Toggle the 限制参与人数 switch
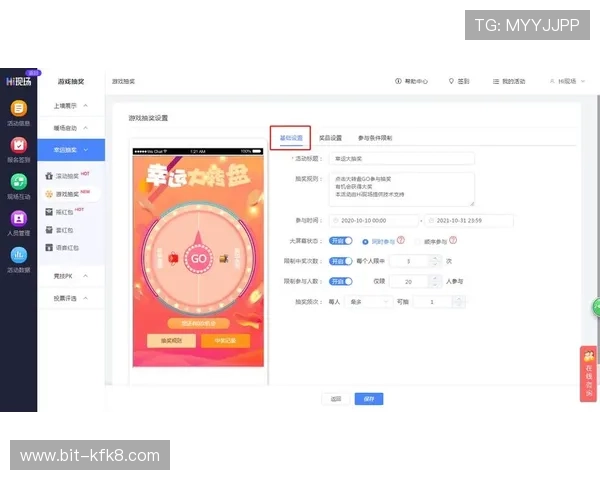The height and width of the screenshot is (480, 600). point(340,281)
